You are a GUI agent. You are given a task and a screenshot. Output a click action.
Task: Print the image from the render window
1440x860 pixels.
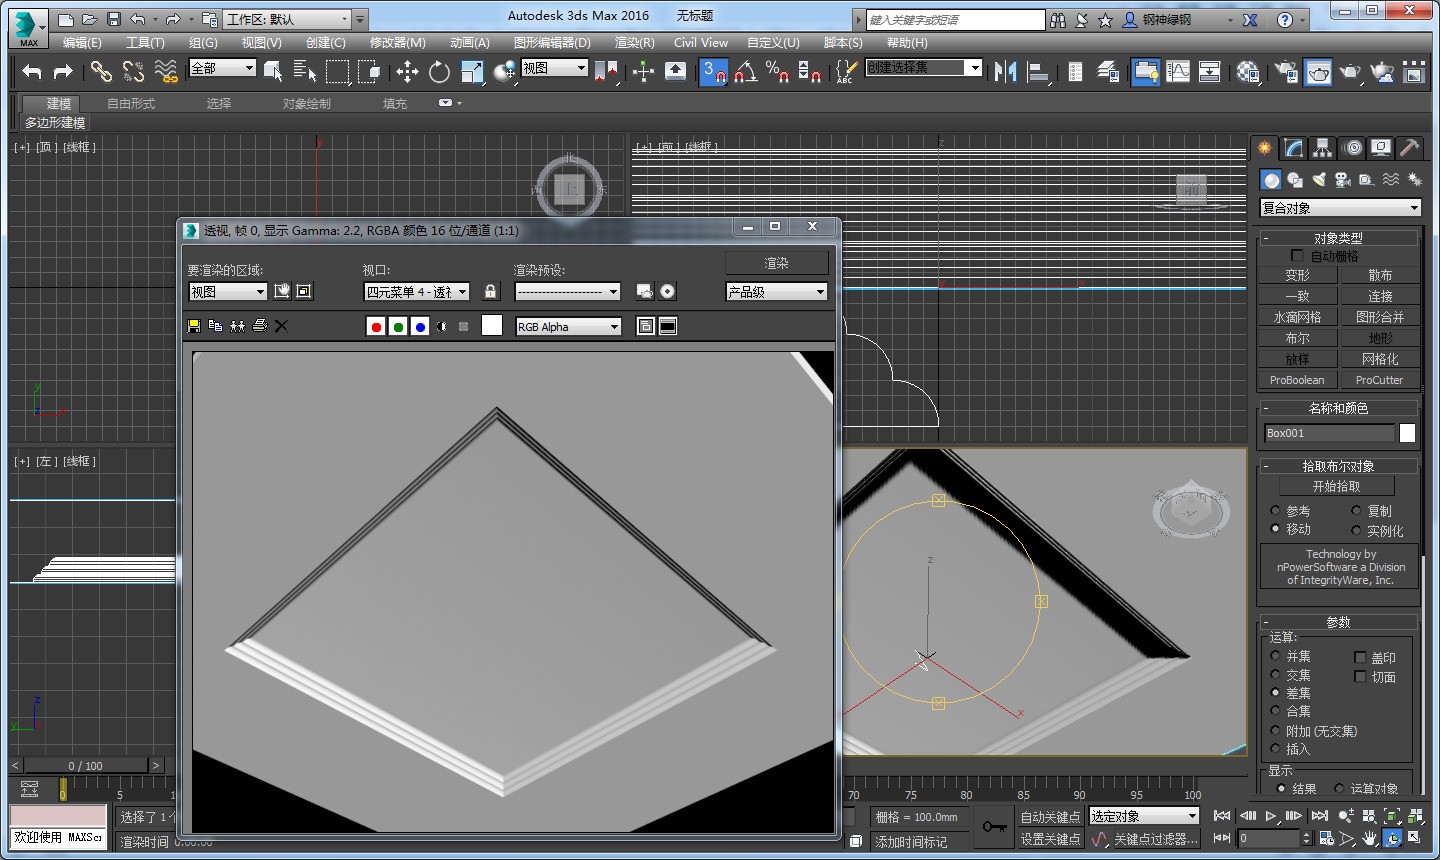260,325
